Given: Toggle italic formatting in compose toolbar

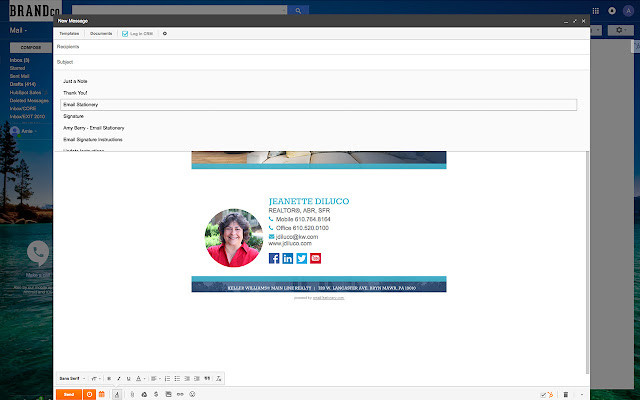Looking at the screenshot, I should [x=119, y=379].
